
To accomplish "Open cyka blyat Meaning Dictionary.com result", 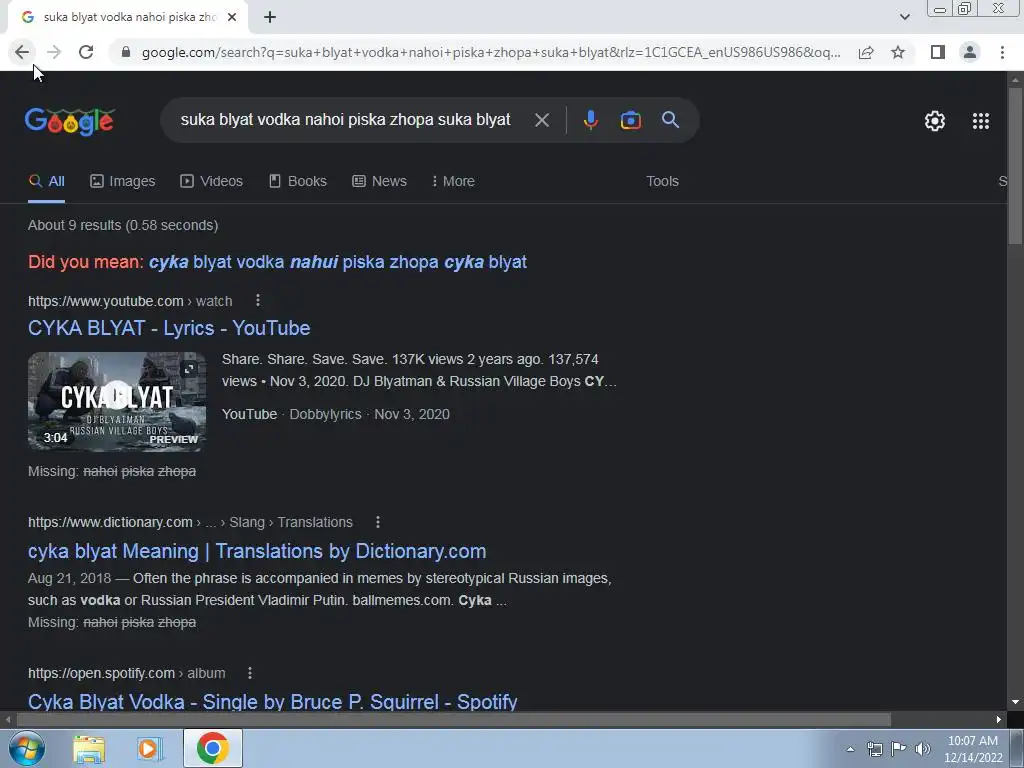I will (x=257, y=551).
